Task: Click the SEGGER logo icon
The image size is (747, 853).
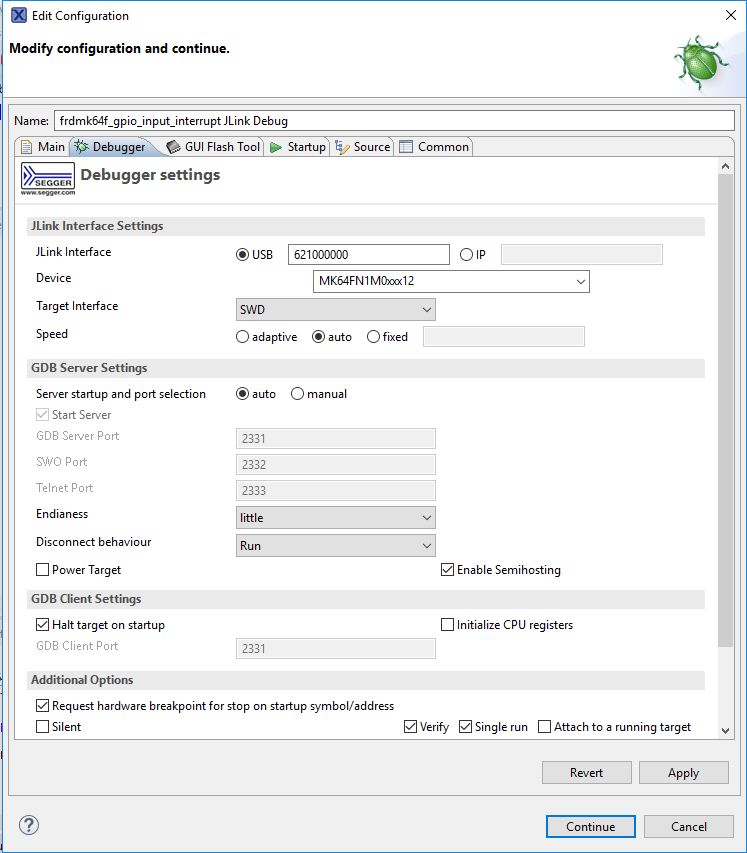Action: [48, 178]
